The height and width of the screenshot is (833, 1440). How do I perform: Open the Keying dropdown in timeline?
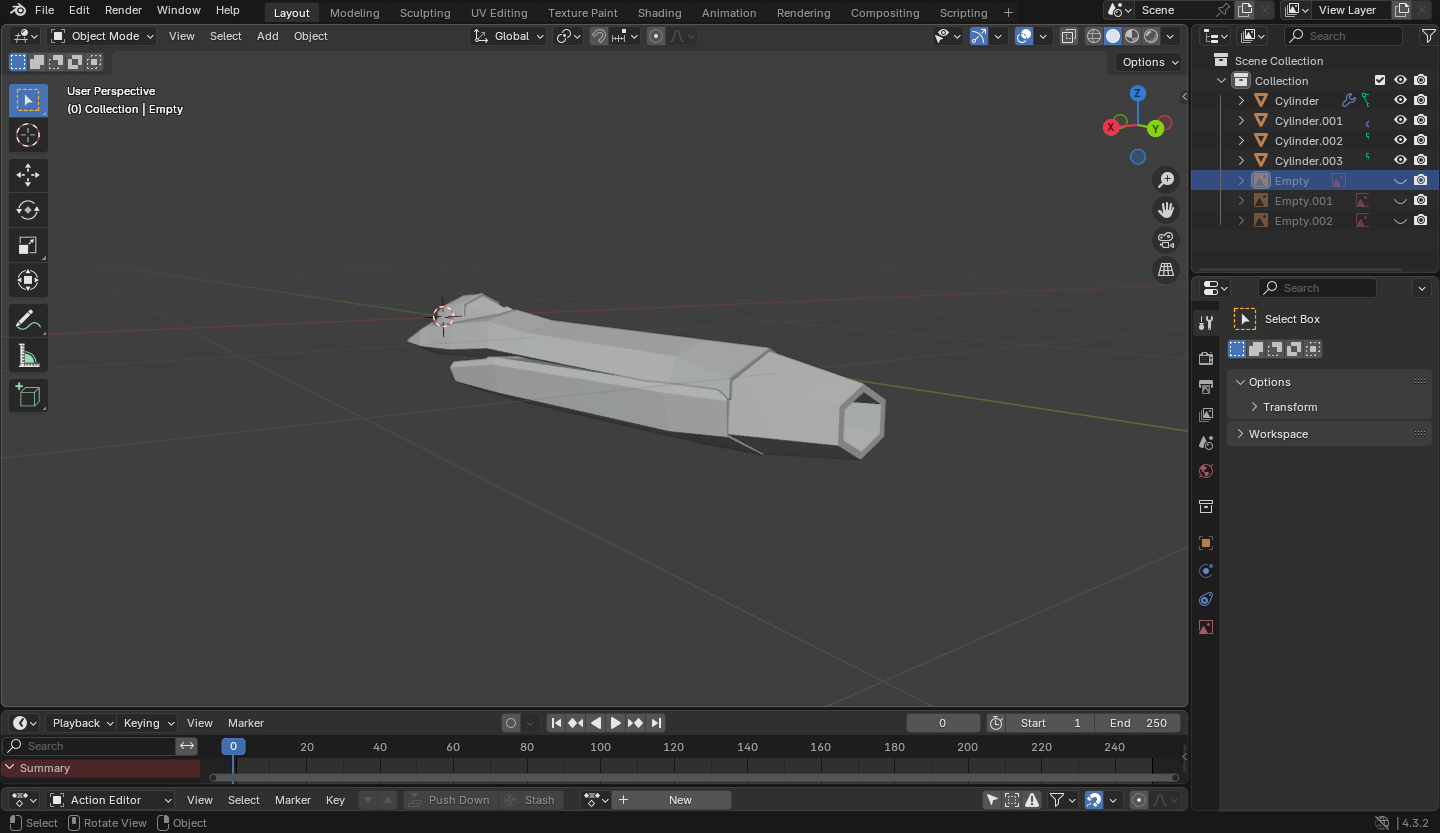(148, 723)
